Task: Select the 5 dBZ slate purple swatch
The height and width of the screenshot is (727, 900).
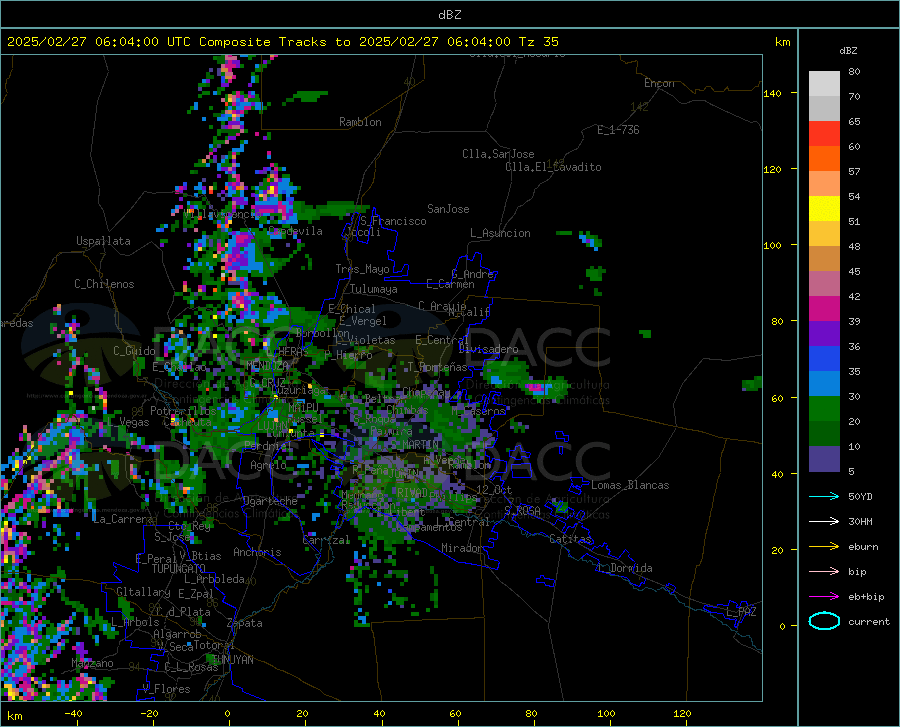Action: [x=824, y=458]
